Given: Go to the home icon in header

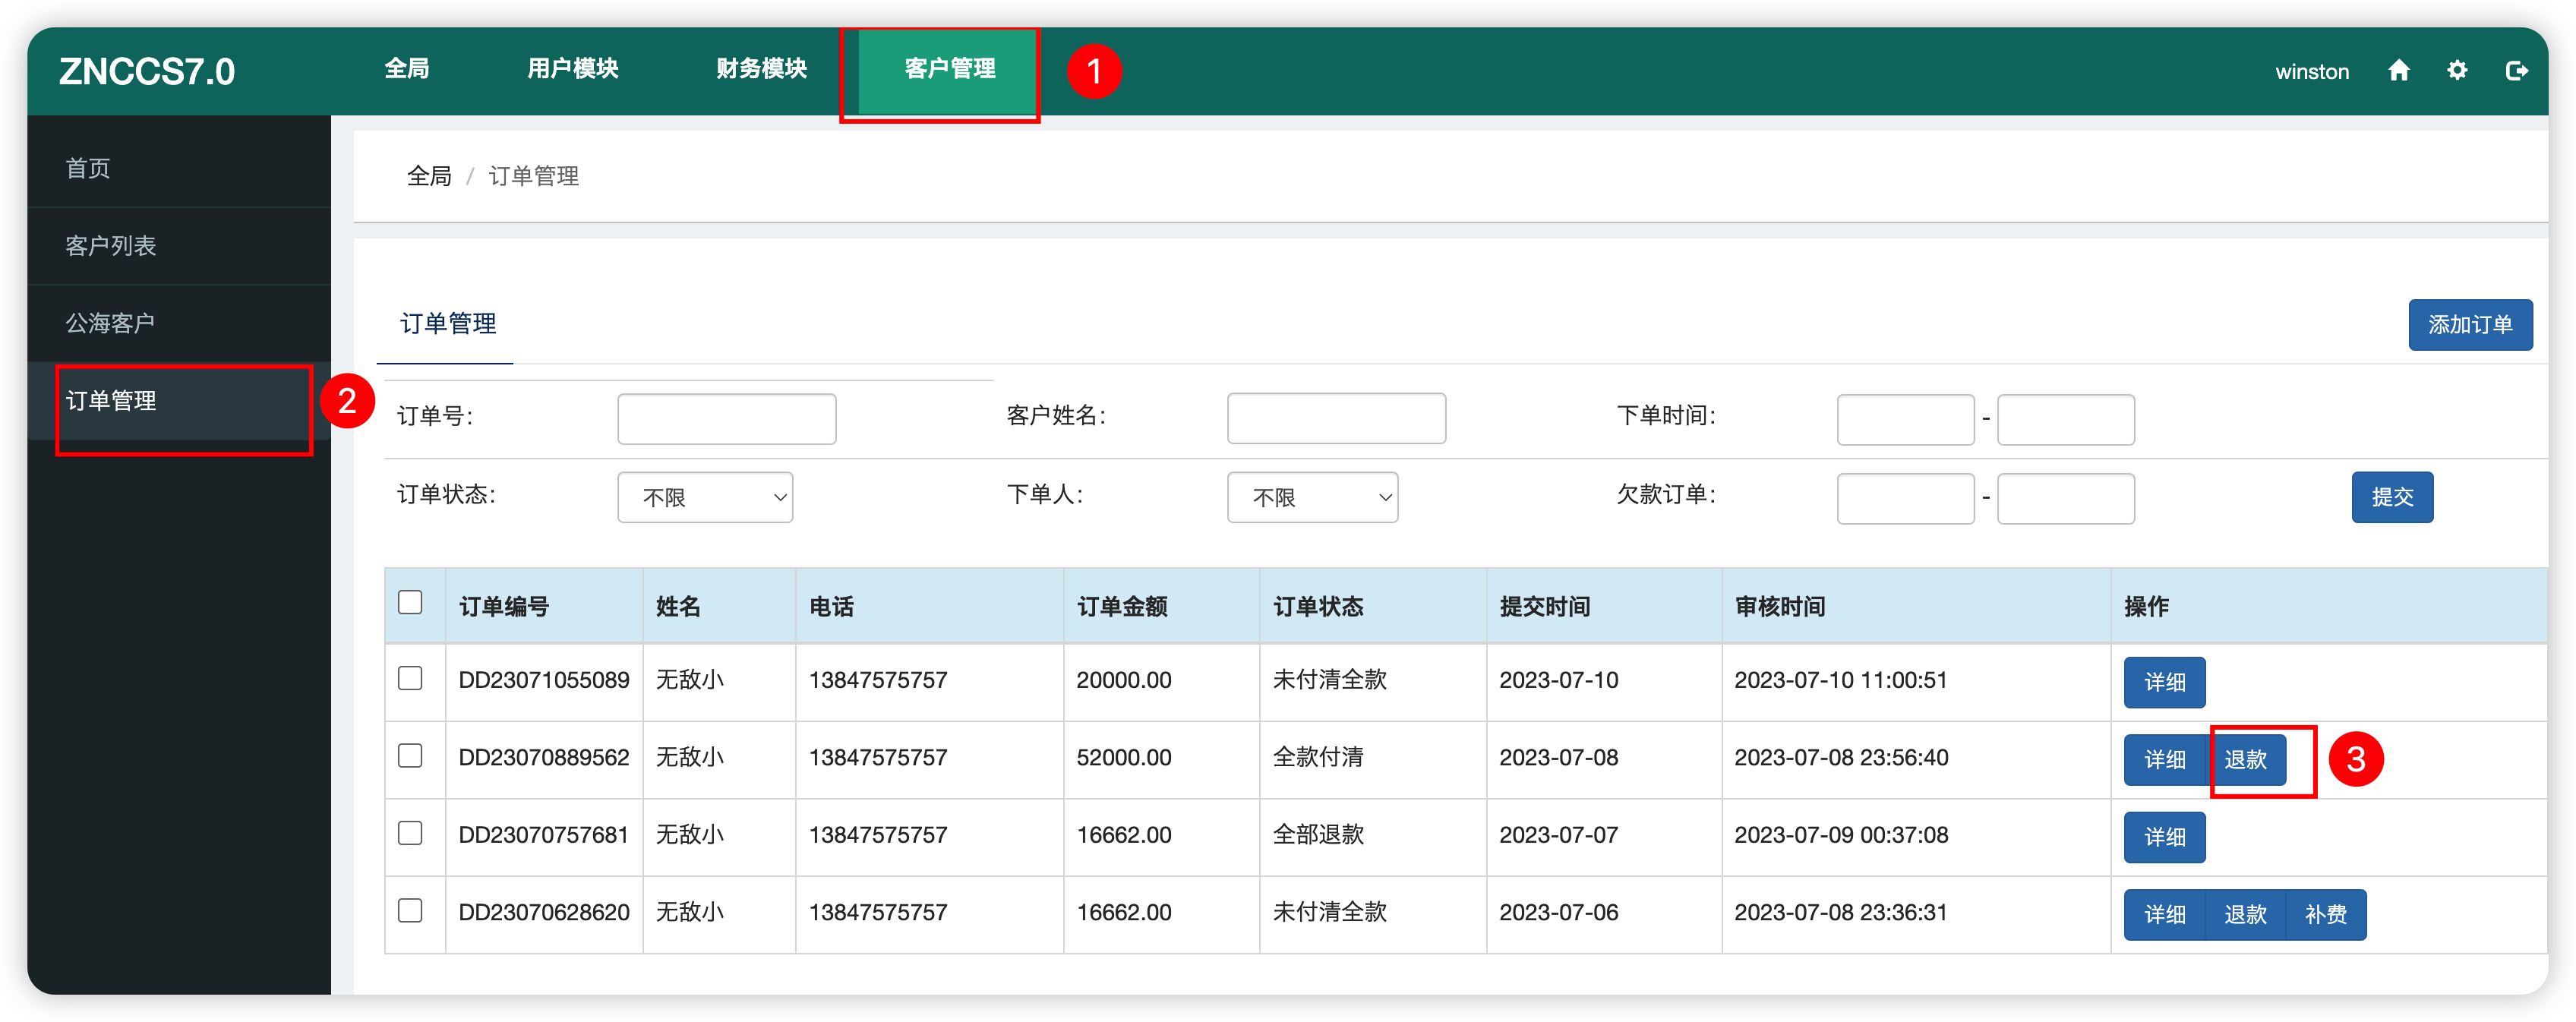Looking at the screenshot, I should (2398, 70).
